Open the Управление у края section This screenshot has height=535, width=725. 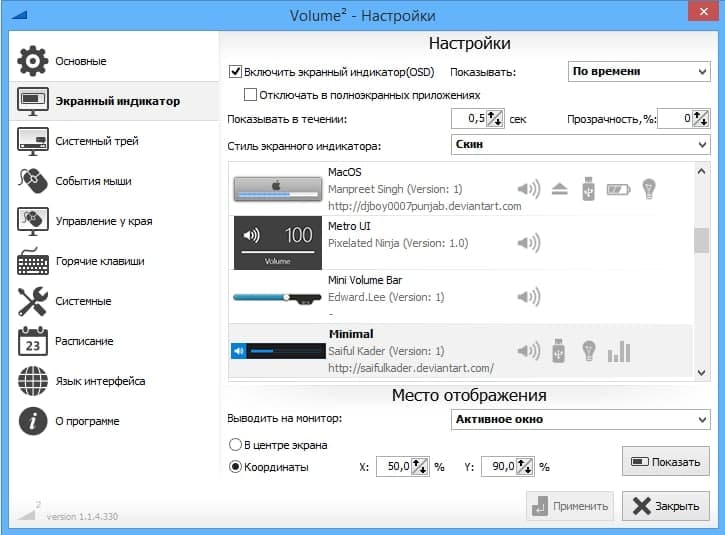(x=114, y=221)
